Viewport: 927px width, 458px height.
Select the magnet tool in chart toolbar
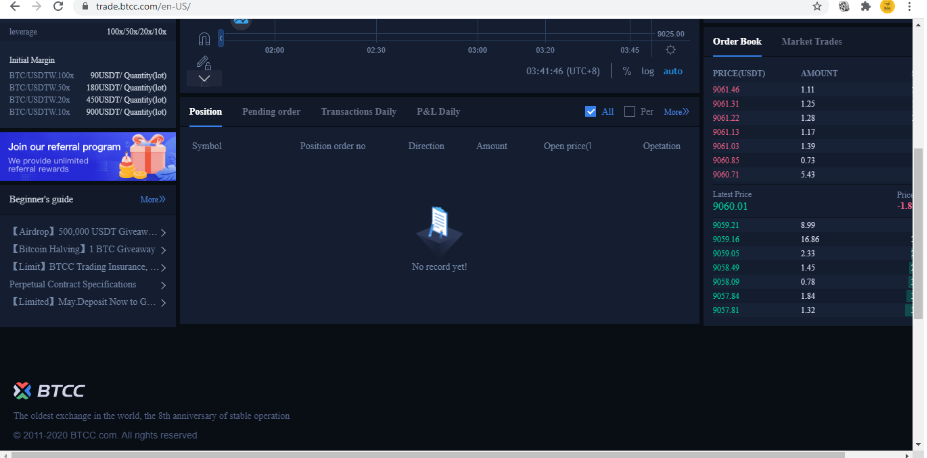coord(204,39)
